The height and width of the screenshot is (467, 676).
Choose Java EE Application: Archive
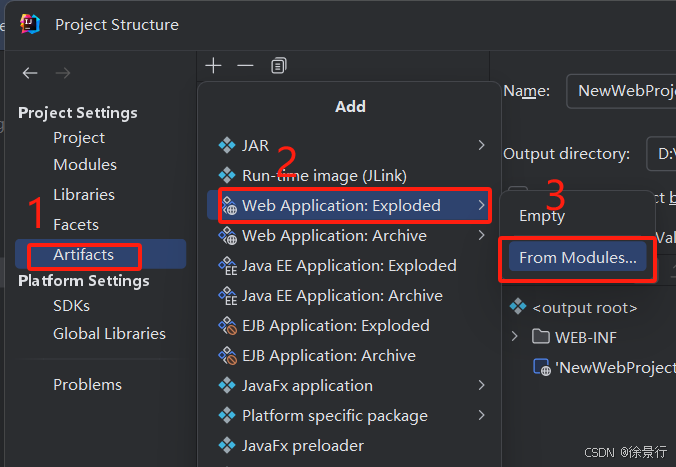click(350, 296)
